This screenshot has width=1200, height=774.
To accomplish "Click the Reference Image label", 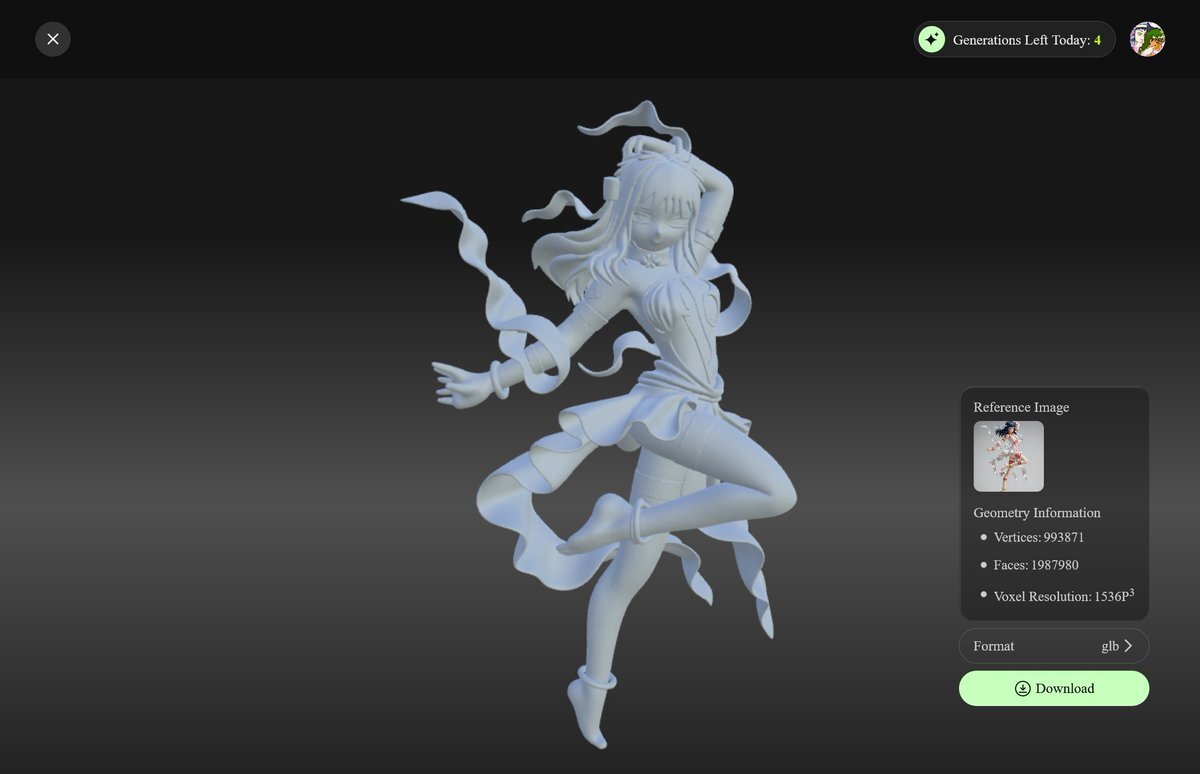I will tap(1021, 407).
